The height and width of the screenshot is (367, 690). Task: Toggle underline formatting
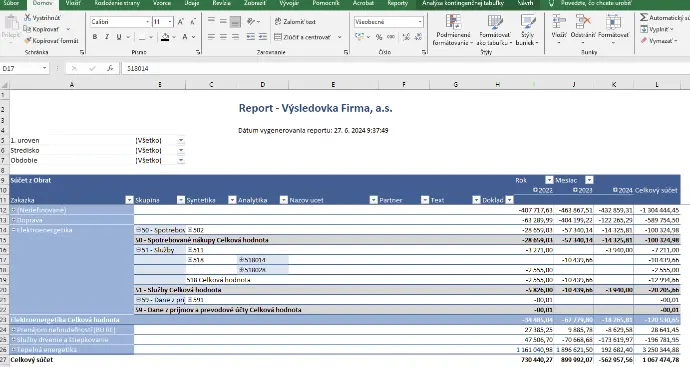pos(119,37)
